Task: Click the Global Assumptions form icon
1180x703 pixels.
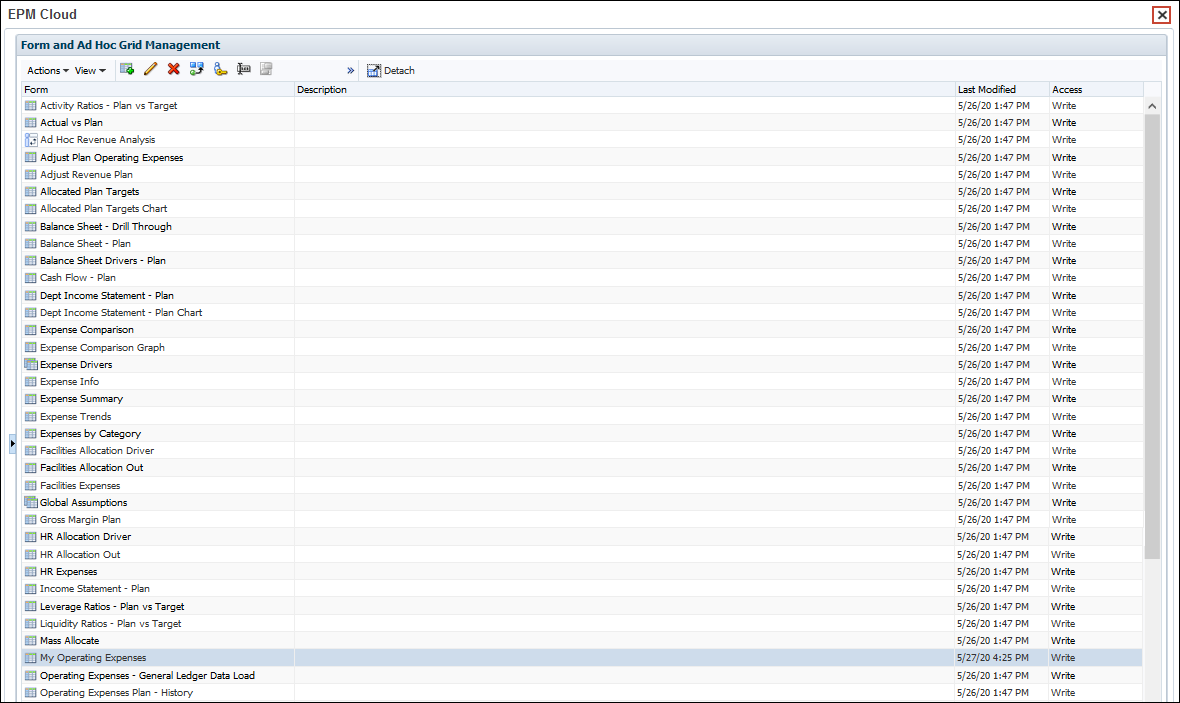Action: click(x=31, y=502)
